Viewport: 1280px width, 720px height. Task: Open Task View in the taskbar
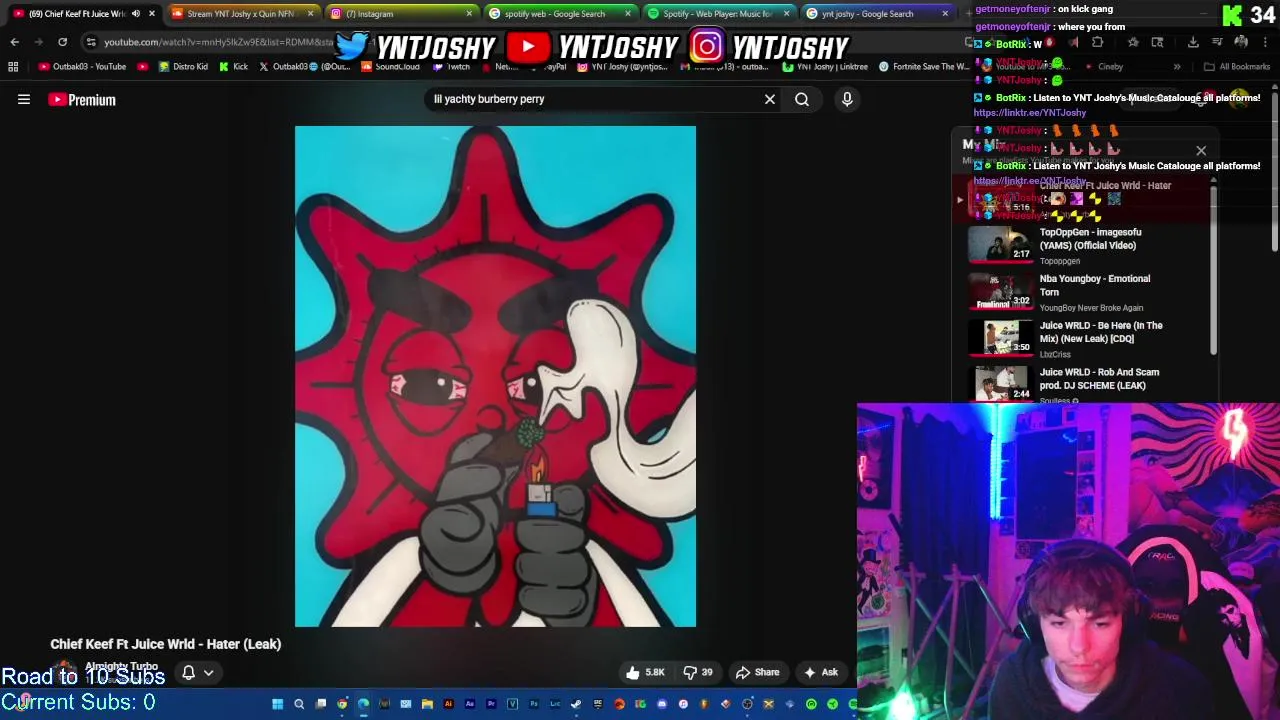click(320, 704)
